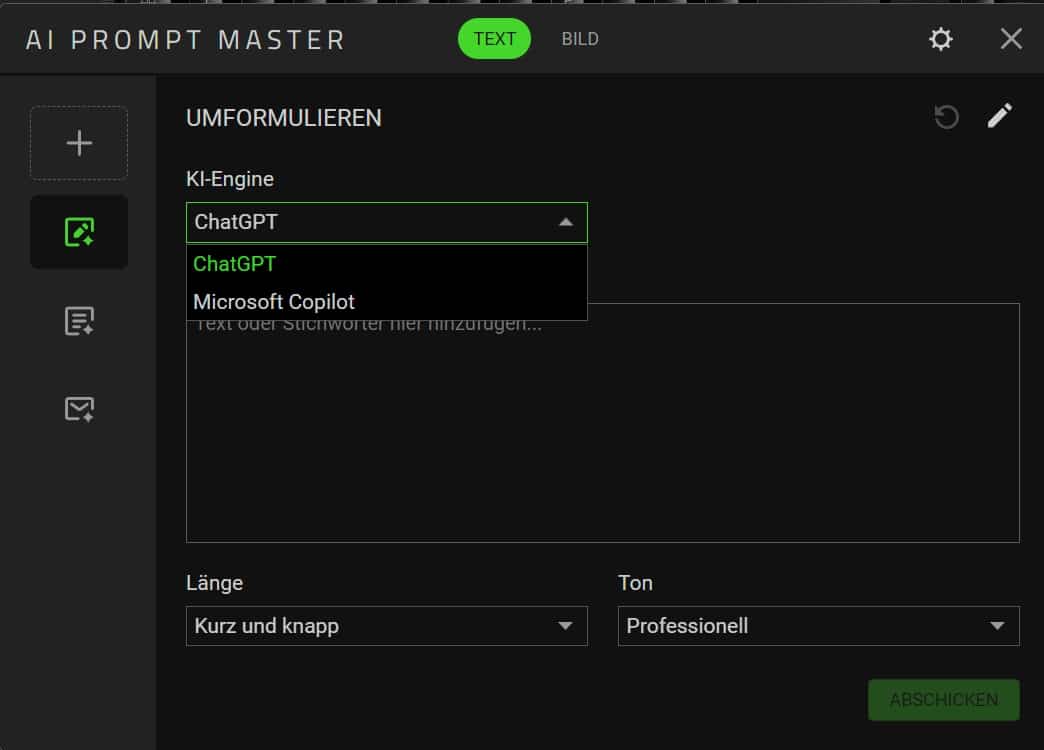Select the email compose sidebar icon

tap(79, 408)
